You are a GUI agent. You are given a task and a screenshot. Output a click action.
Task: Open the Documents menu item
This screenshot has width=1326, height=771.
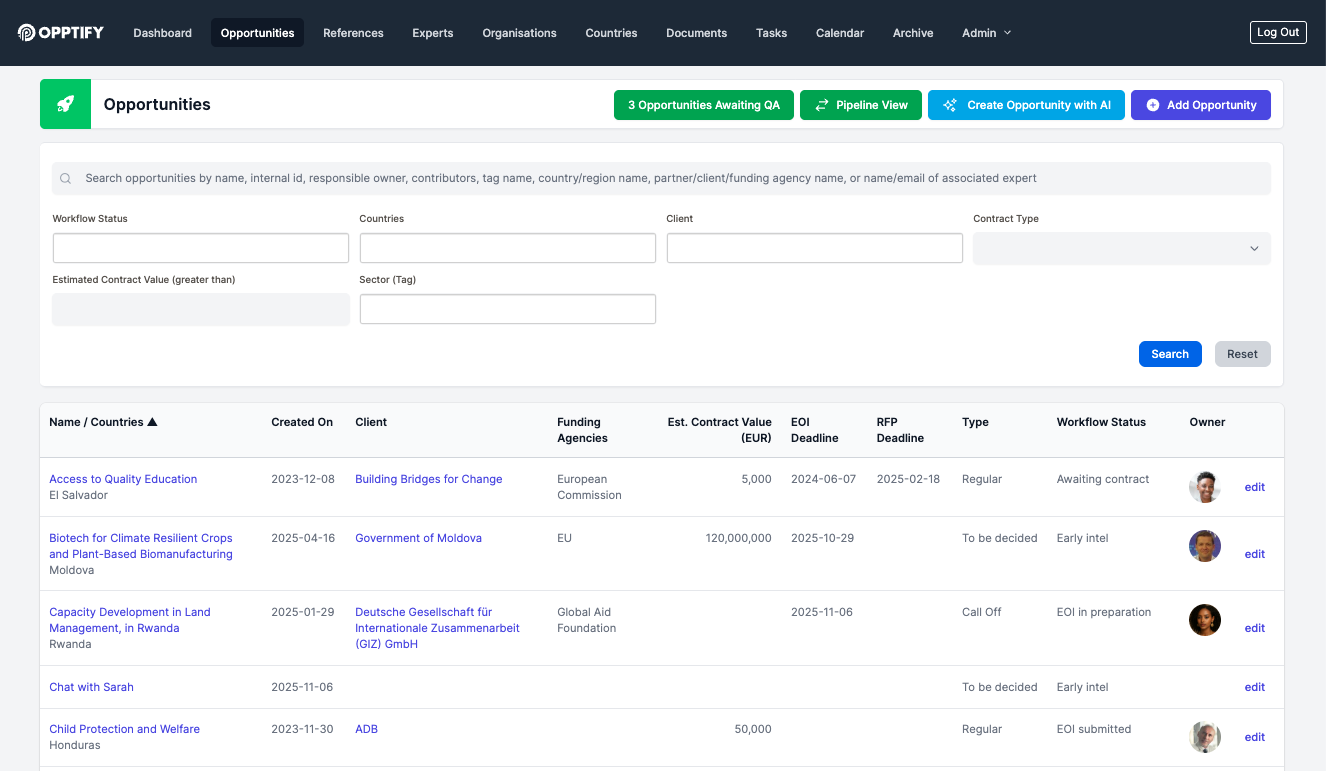[696, 33]
